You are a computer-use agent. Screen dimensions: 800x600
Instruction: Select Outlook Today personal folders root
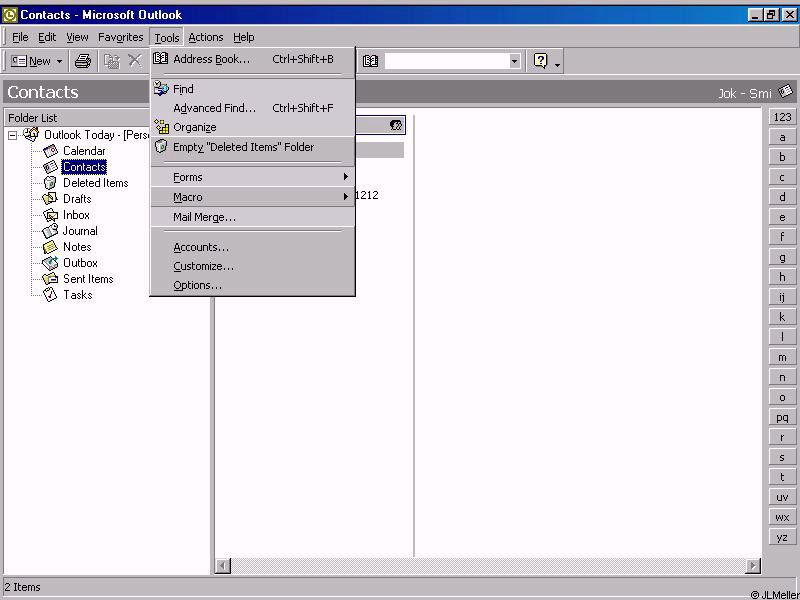coord(95,135)
